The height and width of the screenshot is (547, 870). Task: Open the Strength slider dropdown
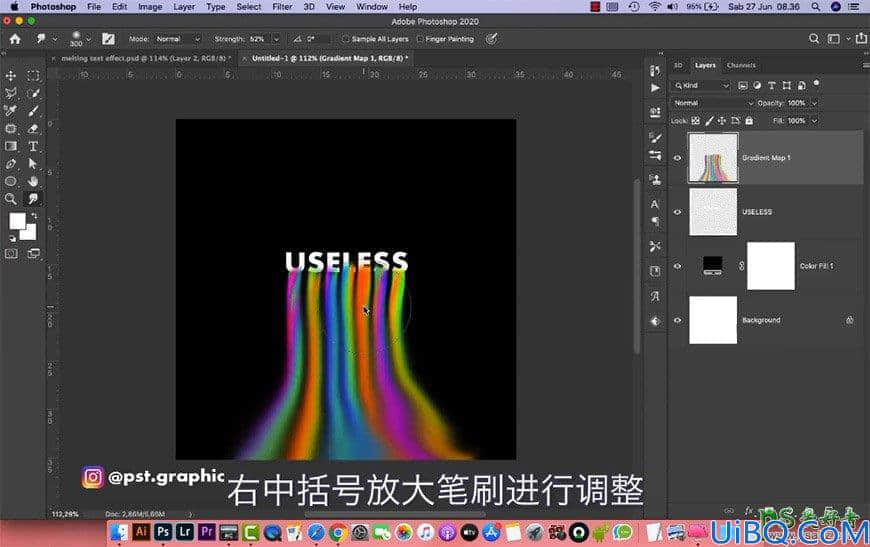pos(276,39)
